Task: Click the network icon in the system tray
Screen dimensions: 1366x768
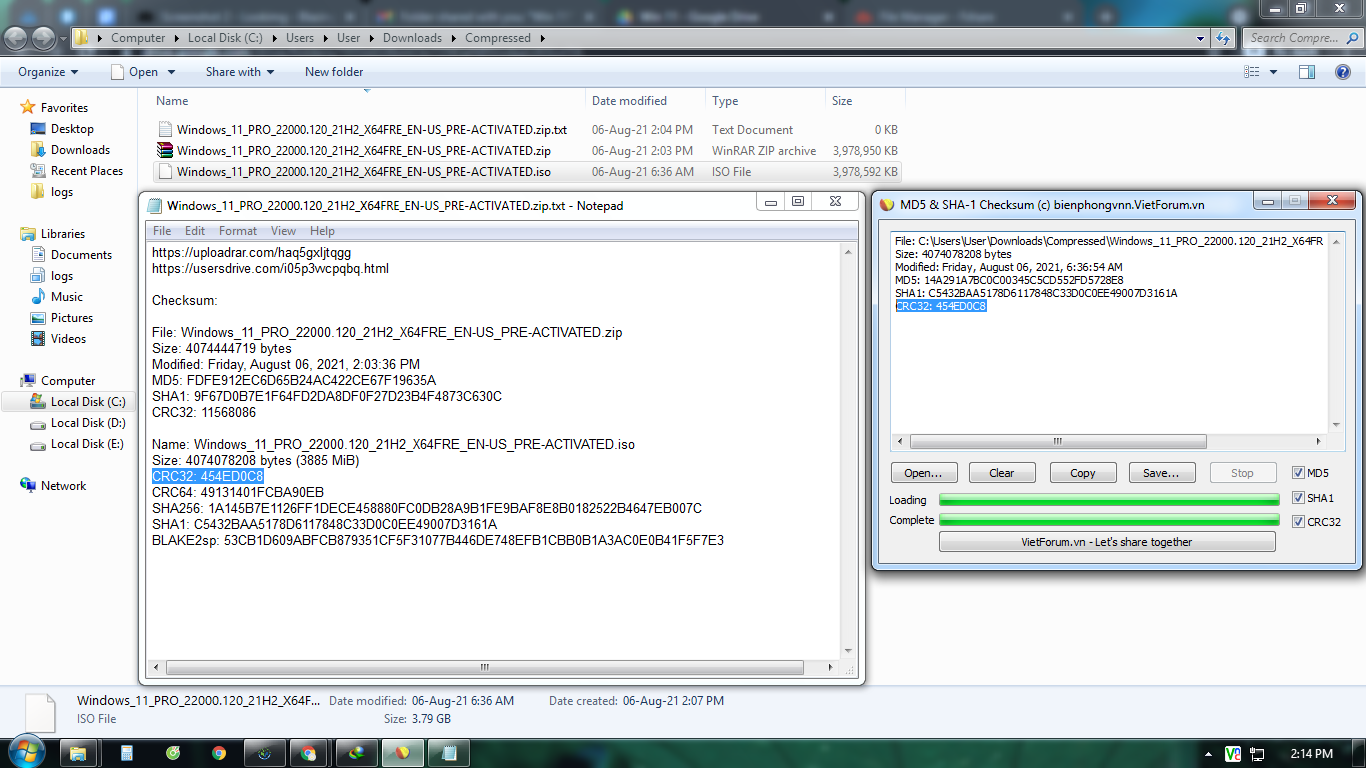Action: tap(1258, 753)
